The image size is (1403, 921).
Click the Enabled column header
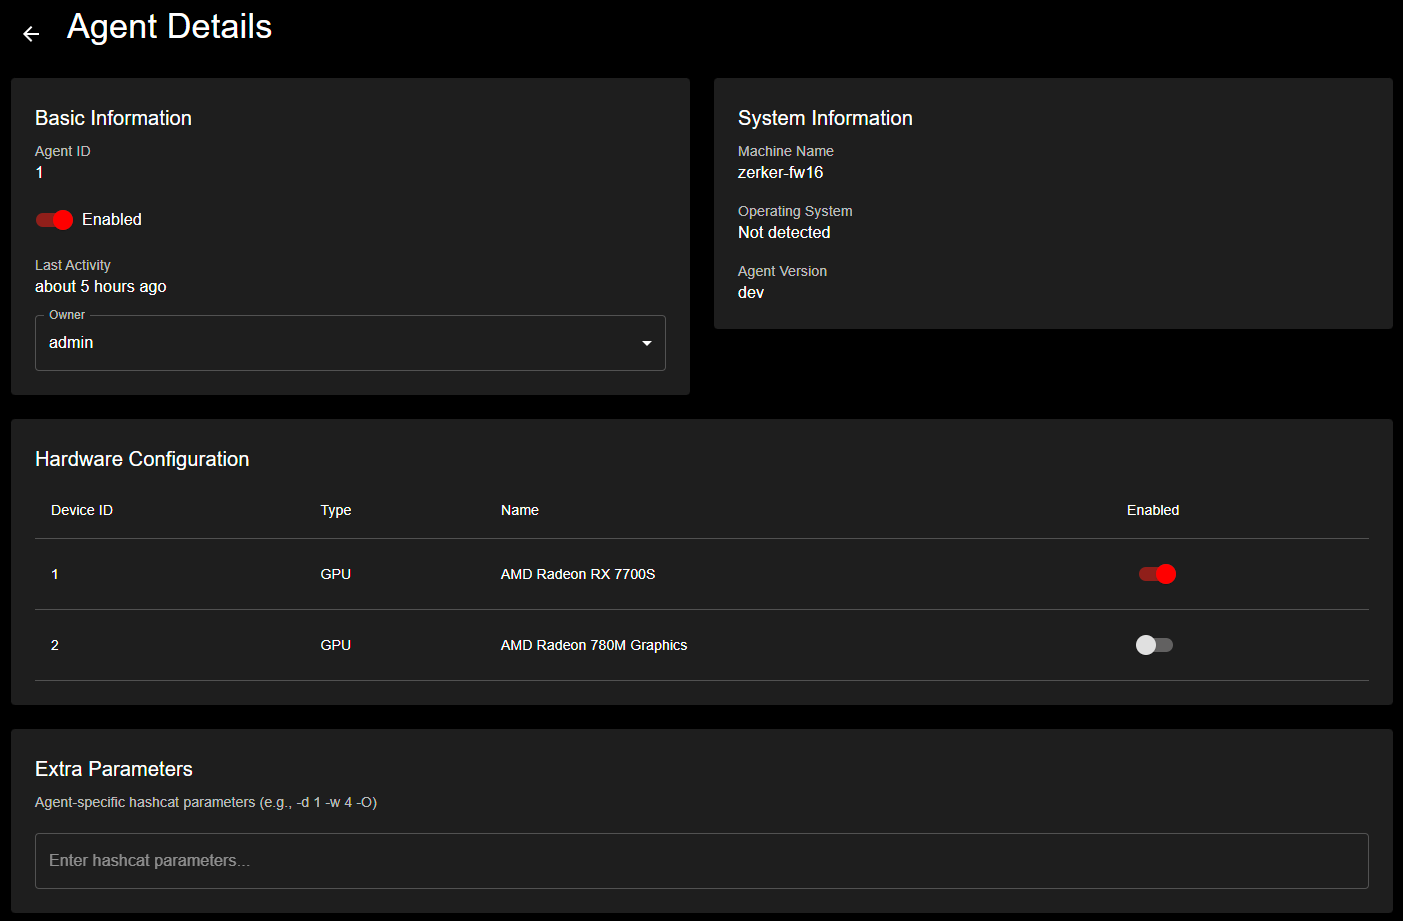click(1152, 510)
